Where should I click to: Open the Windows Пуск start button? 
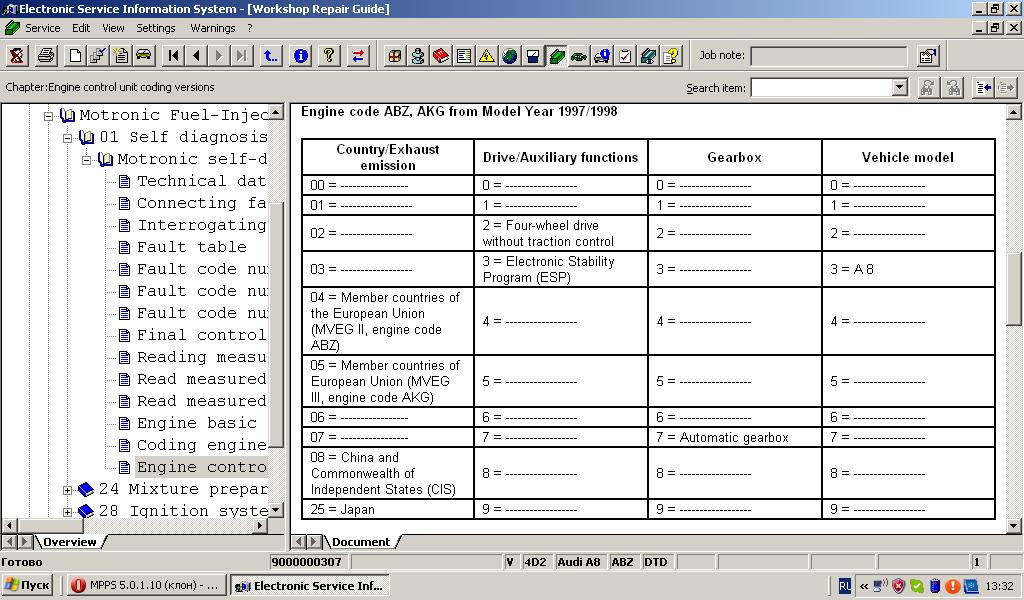(28, 586)
